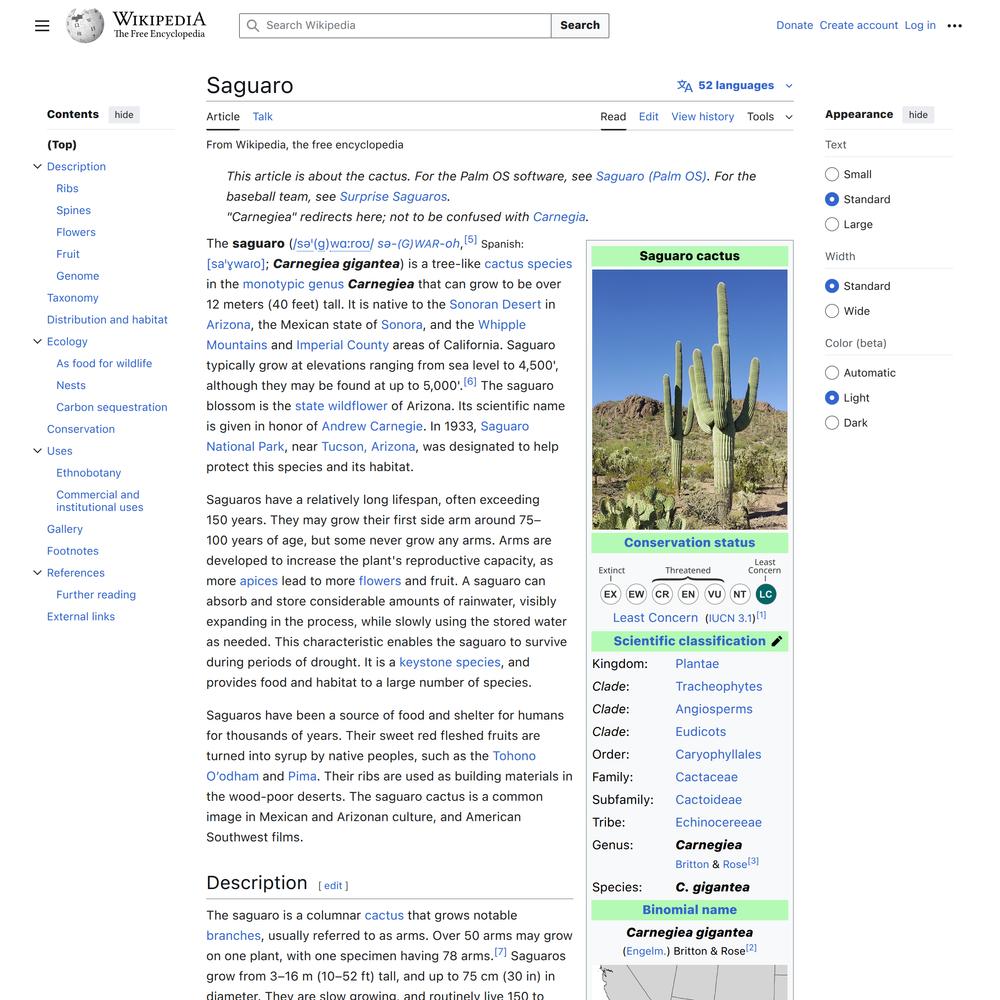Click the Donate link
This screenshot has height=1000, width=1000.
[x=794, y=26]
